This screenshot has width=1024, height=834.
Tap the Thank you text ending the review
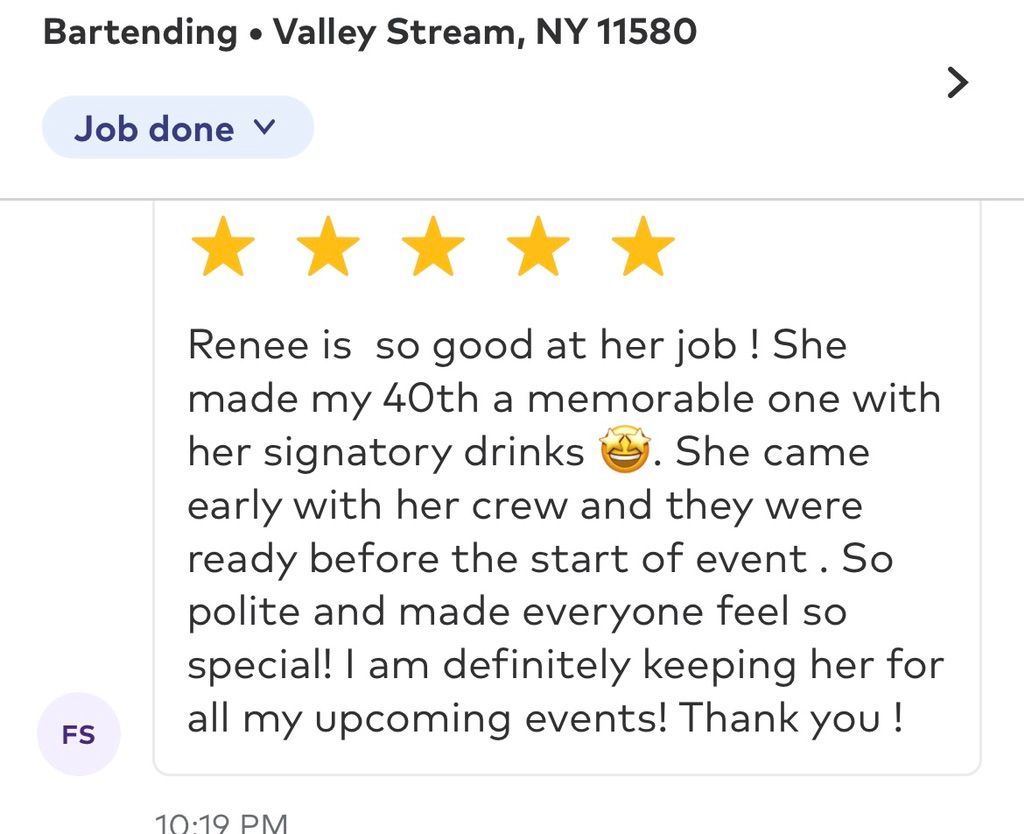pos(792,717)
